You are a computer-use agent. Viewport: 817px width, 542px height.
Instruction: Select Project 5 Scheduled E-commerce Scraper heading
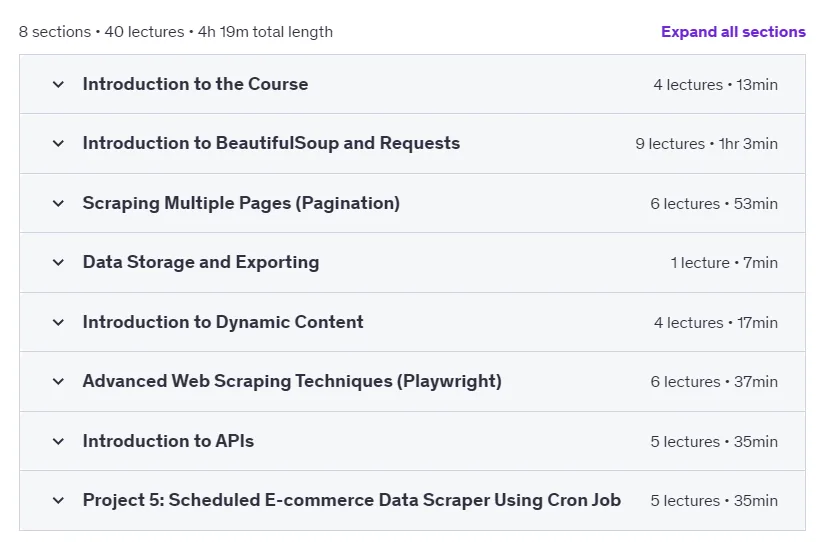(x=352, y=500)
